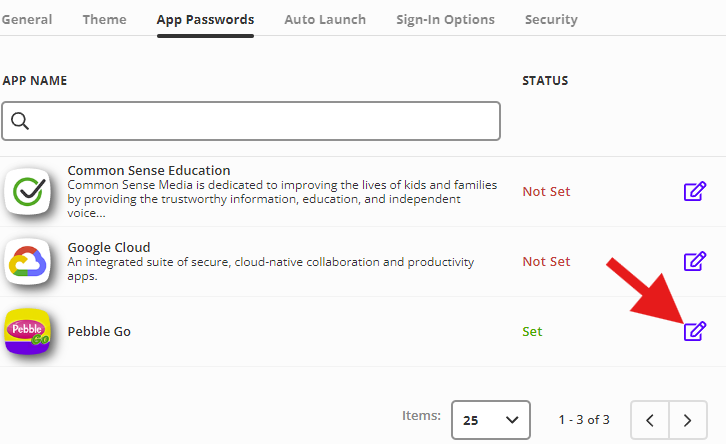Click the Pebble Go app logo
The height and width of the screenshot is (444, 726).
tap(27, 332)
